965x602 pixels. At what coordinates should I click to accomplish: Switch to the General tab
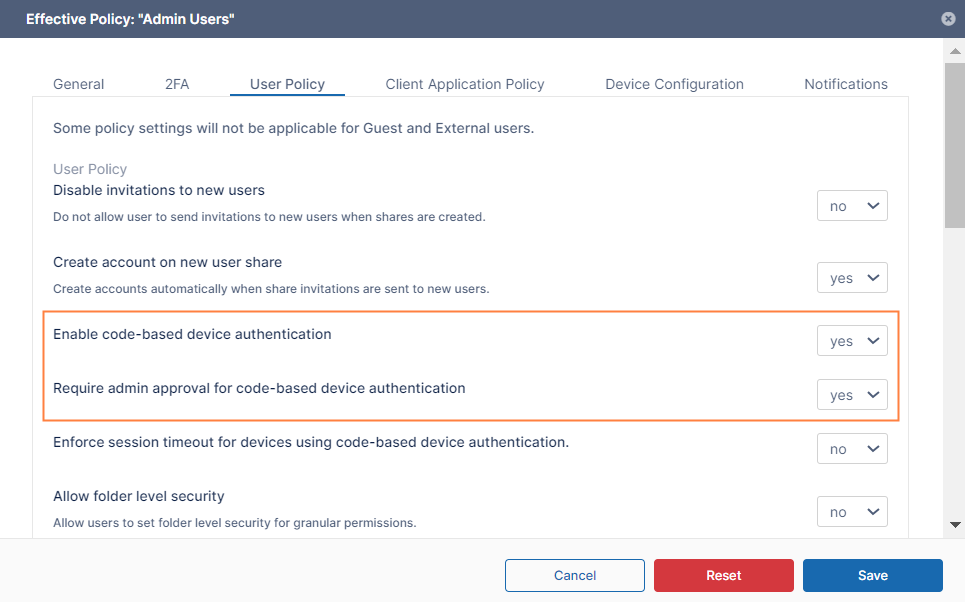tap(78, 84)
